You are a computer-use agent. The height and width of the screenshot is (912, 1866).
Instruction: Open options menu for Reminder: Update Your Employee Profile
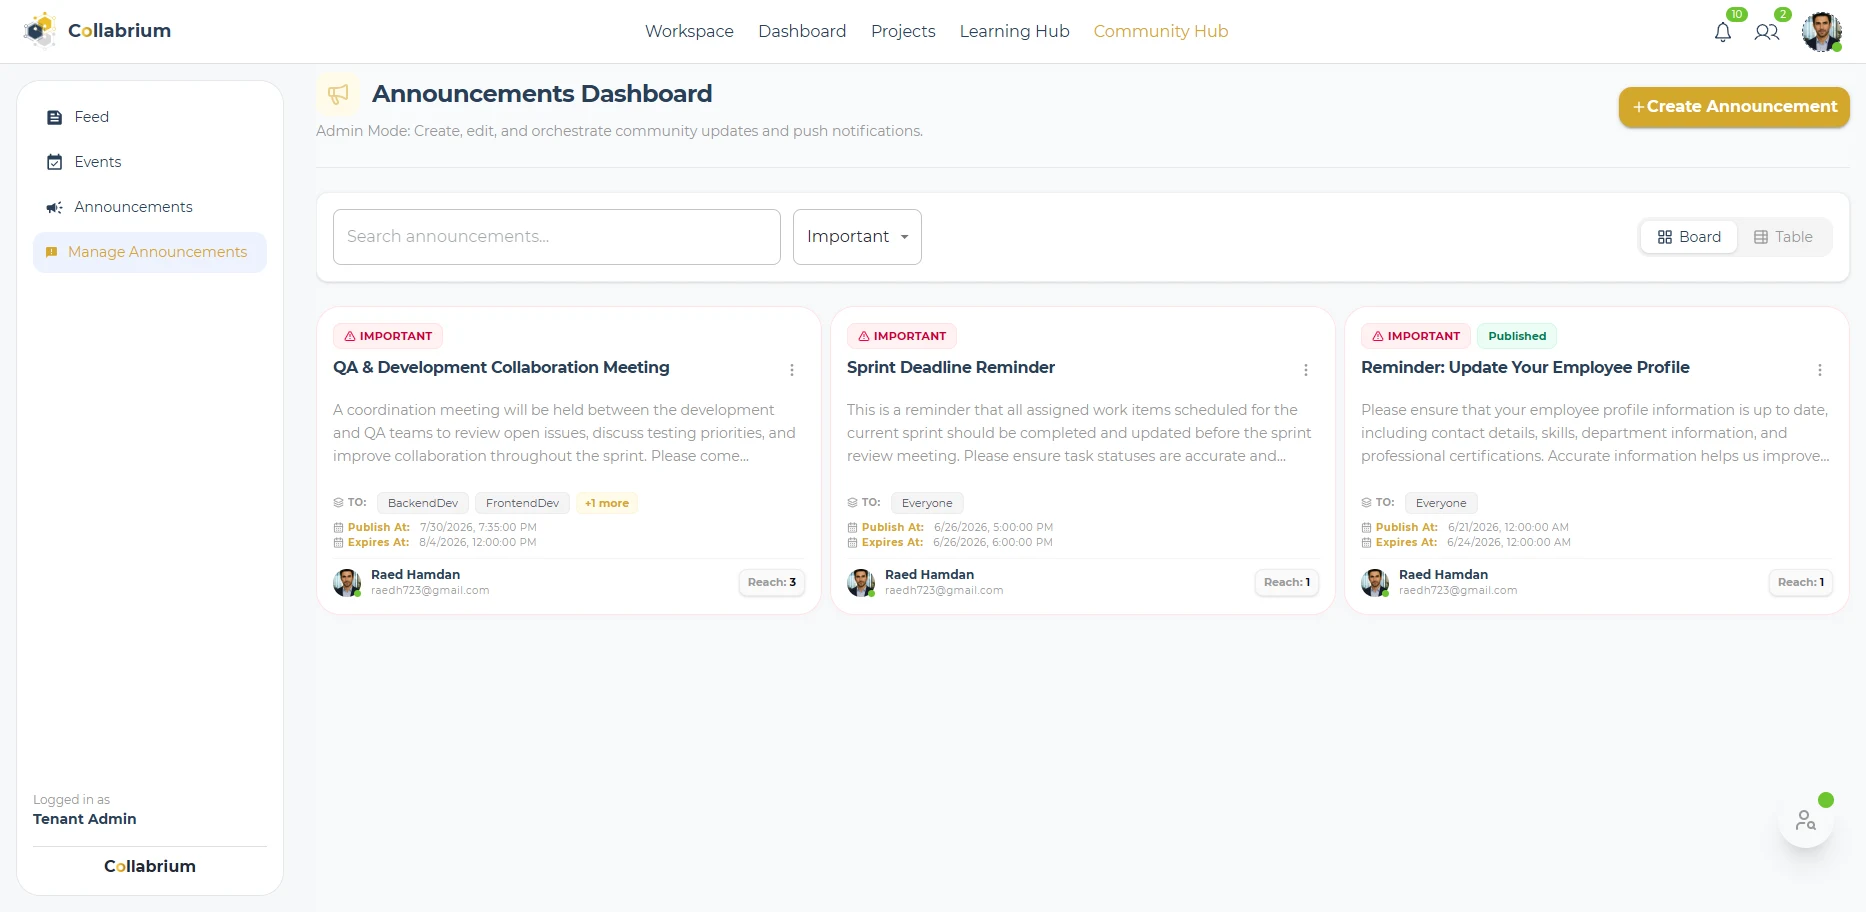tap(1820, 370)
